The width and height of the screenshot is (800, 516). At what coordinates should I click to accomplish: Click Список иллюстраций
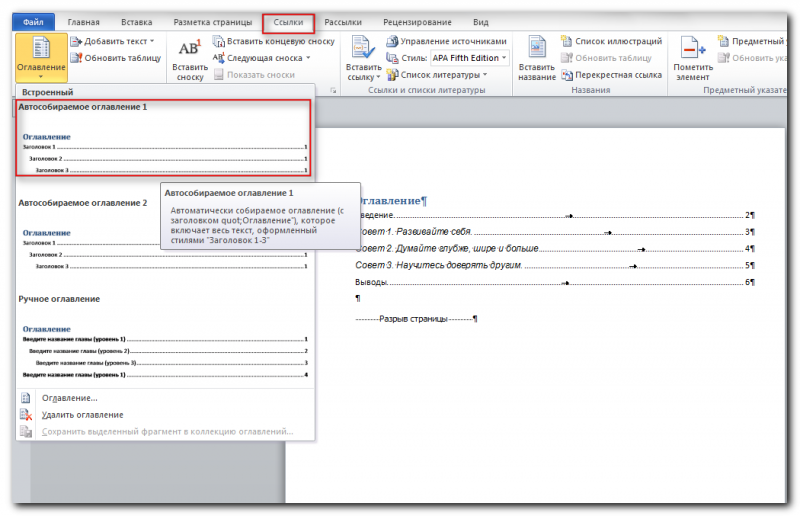click(612, 41)
